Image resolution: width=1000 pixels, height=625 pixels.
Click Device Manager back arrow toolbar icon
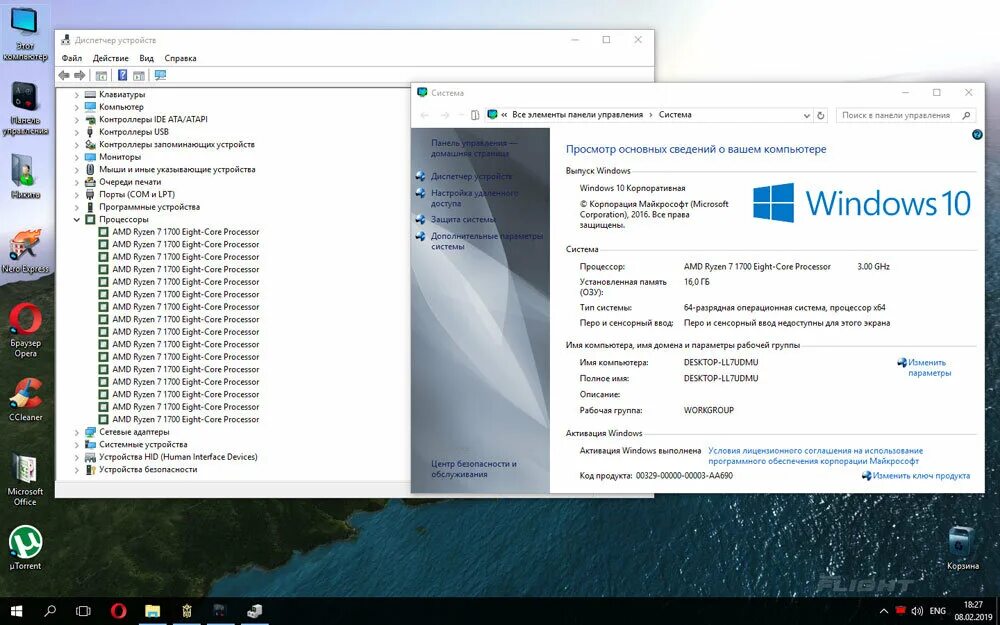pyautogui.click(x=64, y=75)
